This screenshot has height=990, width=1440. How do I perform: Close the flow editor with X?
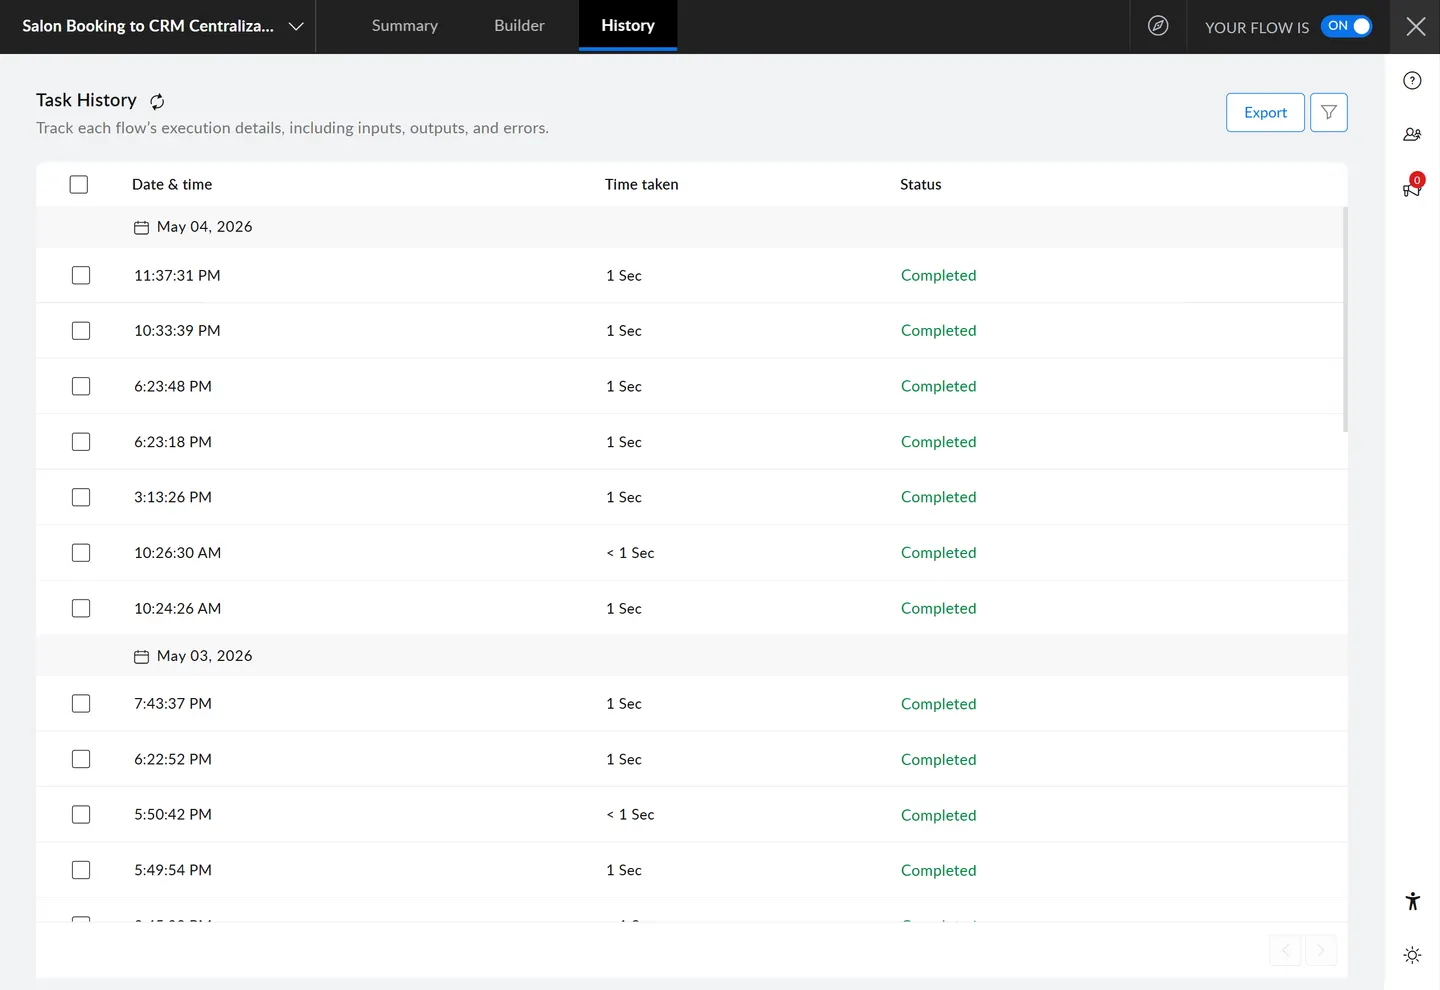pyautogui.click(x=1415, y=26)
